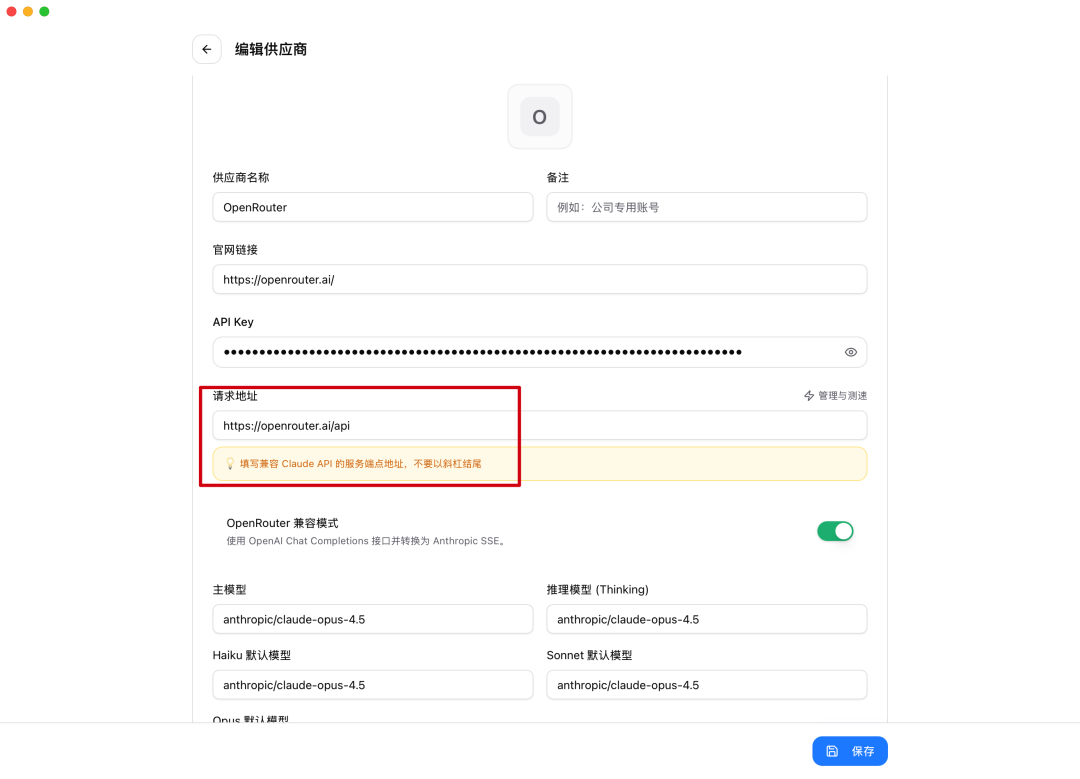
Task: Click the save disk icon inside 保存 button
Action: click(832, 751)
